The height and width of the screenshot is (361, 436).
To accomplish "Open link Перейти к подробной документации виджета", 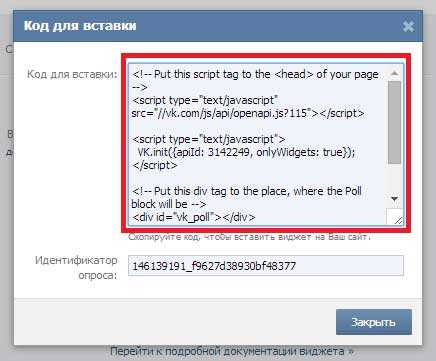I will coord(232,351).
